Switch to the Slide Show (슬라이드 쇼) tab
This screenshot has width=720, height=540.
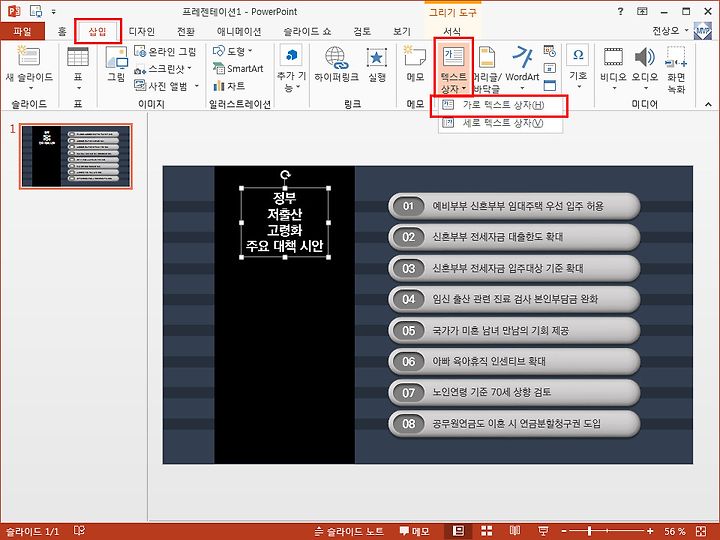(307, 31)
